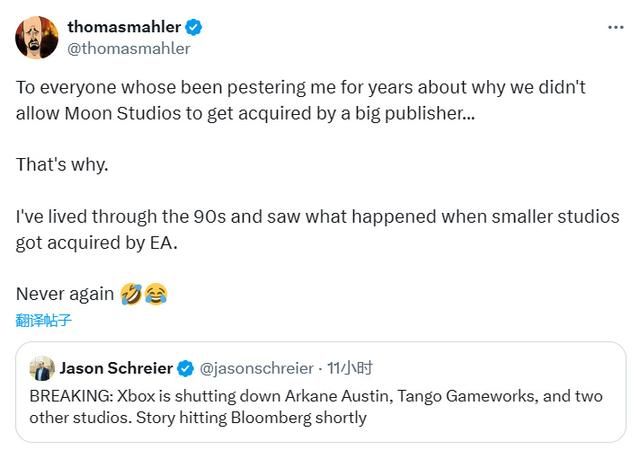
Task: Click Jason Schreier's verified badge
Action: pos(185,368)
